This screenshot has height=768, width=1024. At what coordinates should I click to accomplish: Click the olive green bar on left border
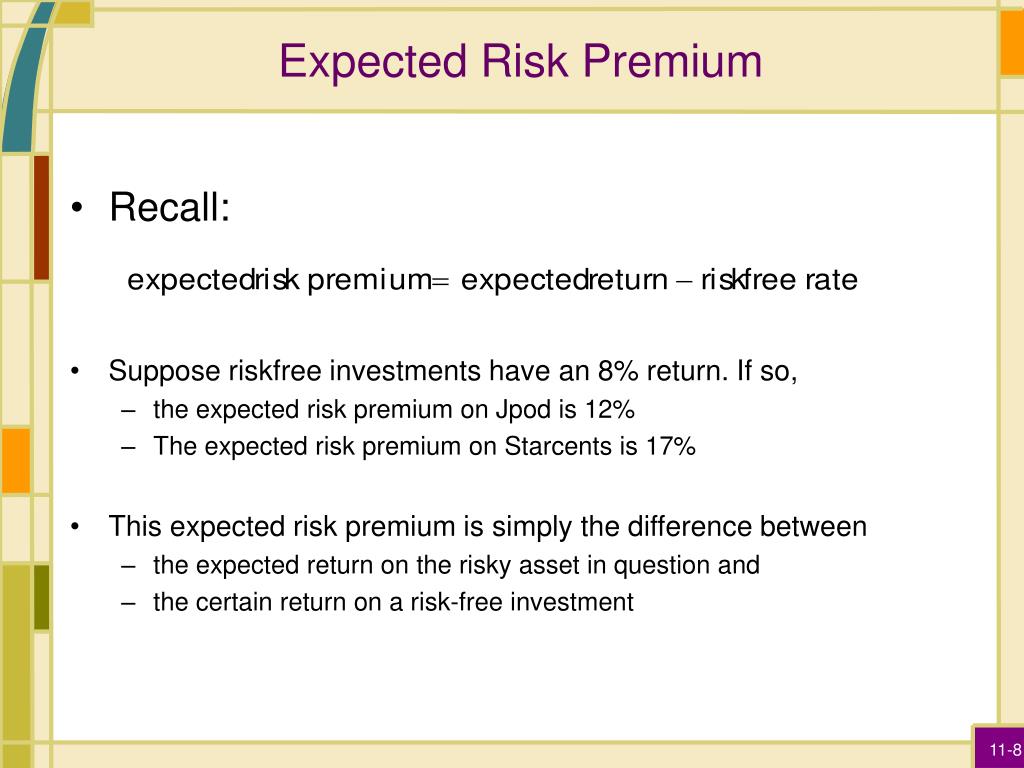click(x=41, y=598)
